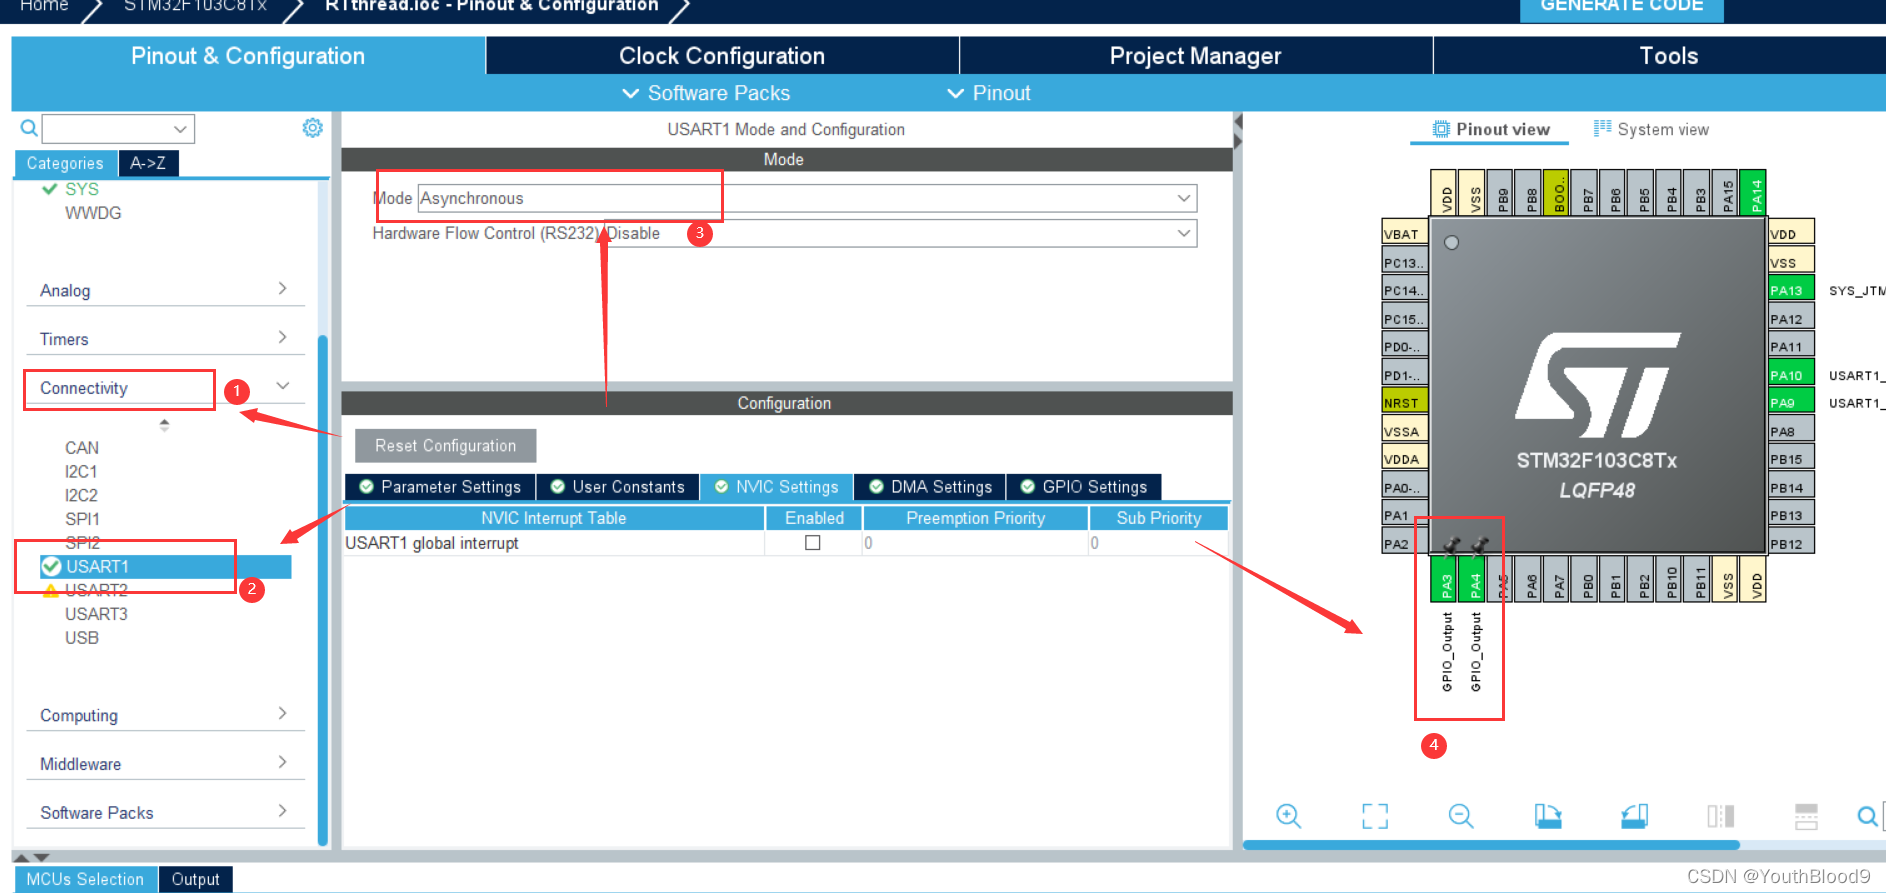Viewport: 1886px width, 893px height.
Task: Rotate the chip clockwise
Action: pos(1548,816)
